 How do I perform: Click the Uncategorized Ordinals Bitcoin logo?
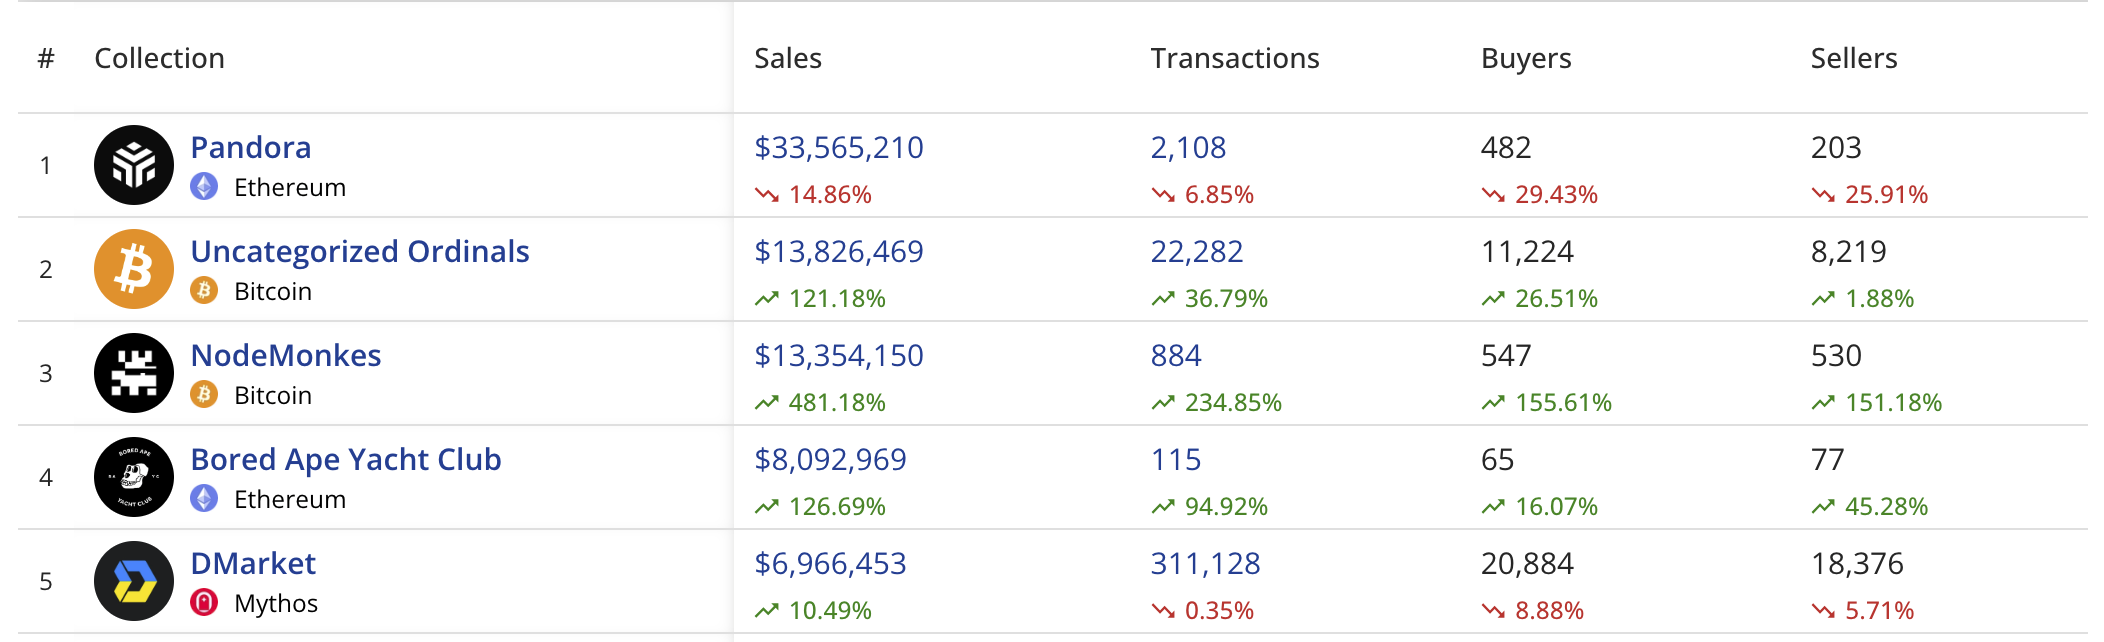[134, 269]
